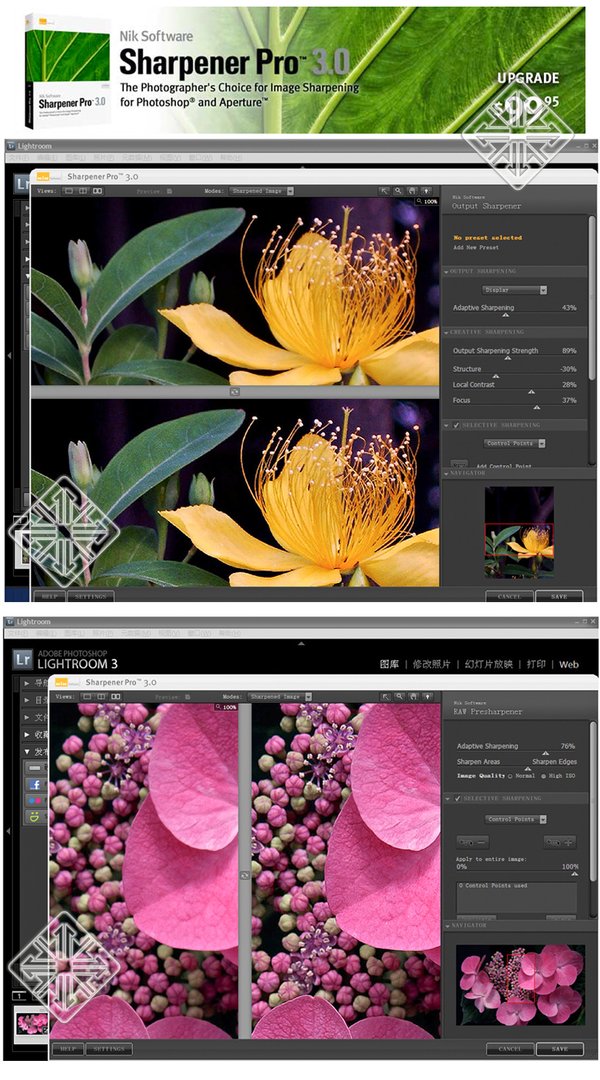Switch to 幻灯片放映 Slideshow module

pyautogui.click(x=488, y=664)
